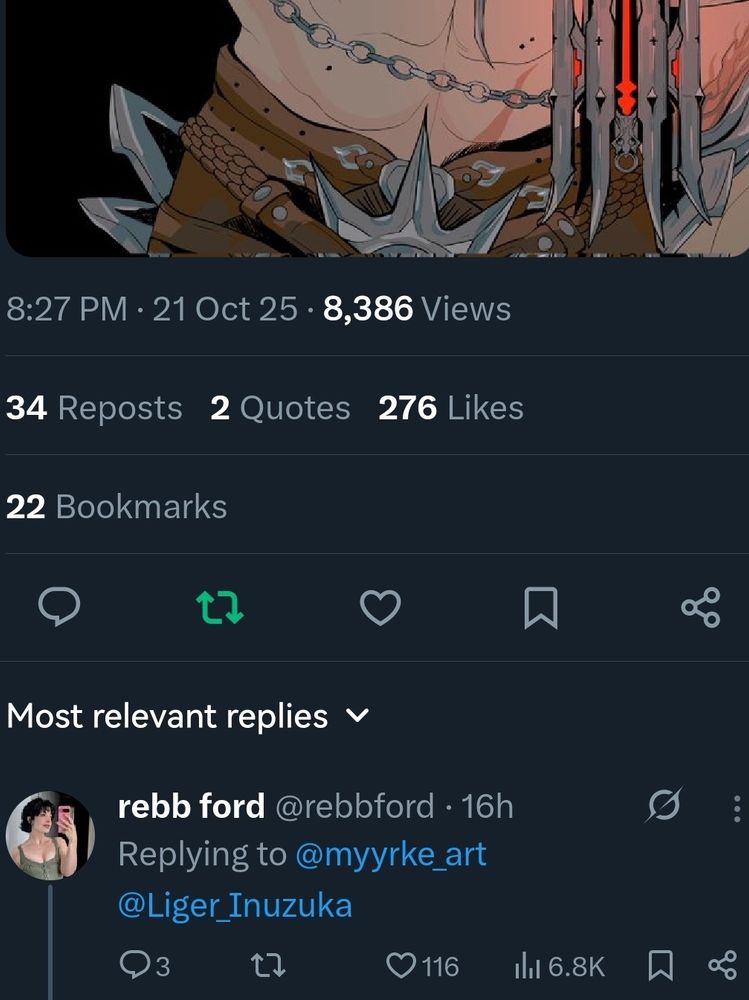Like the post using the heart icon

click(x=381, y=608)
